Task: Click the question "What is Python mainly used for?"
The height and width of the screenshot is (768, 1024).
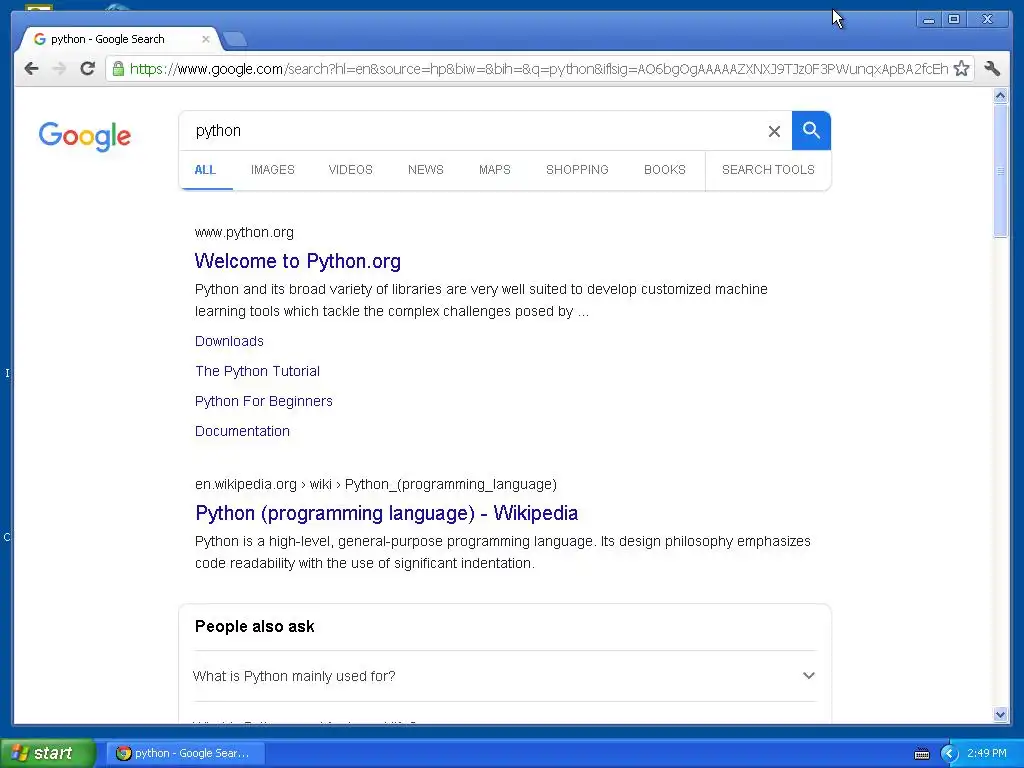Action: [294, 677]
